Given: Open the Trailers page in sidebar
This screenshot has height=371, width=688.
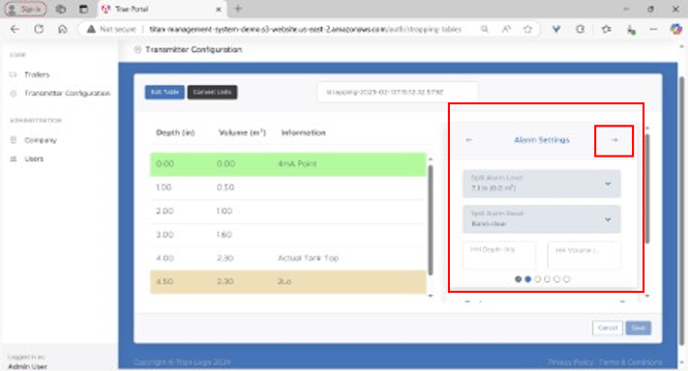Looking at the screenshot, I should point(37,75).
